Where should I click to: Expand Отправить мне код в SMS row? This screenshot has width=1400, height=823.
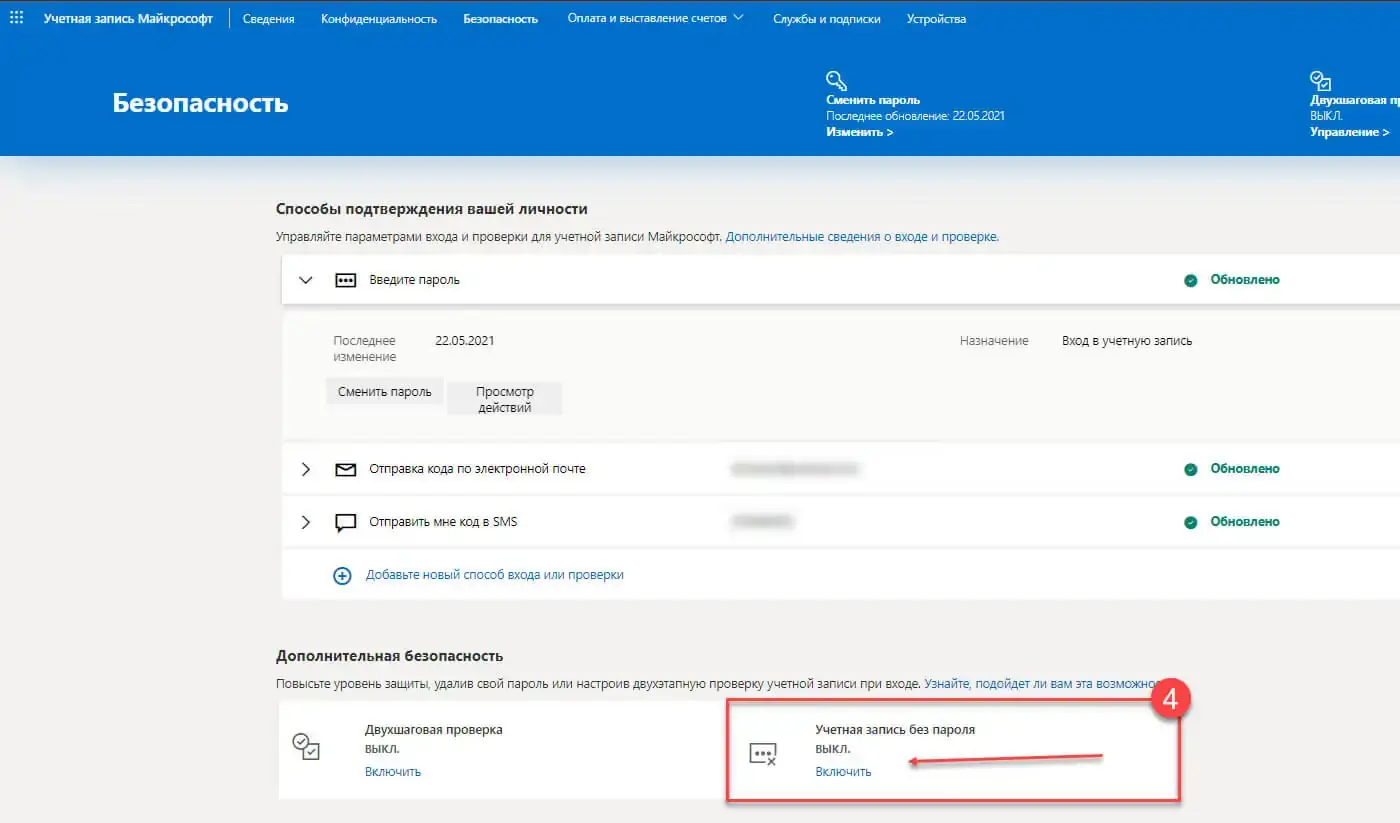point(306,522)
